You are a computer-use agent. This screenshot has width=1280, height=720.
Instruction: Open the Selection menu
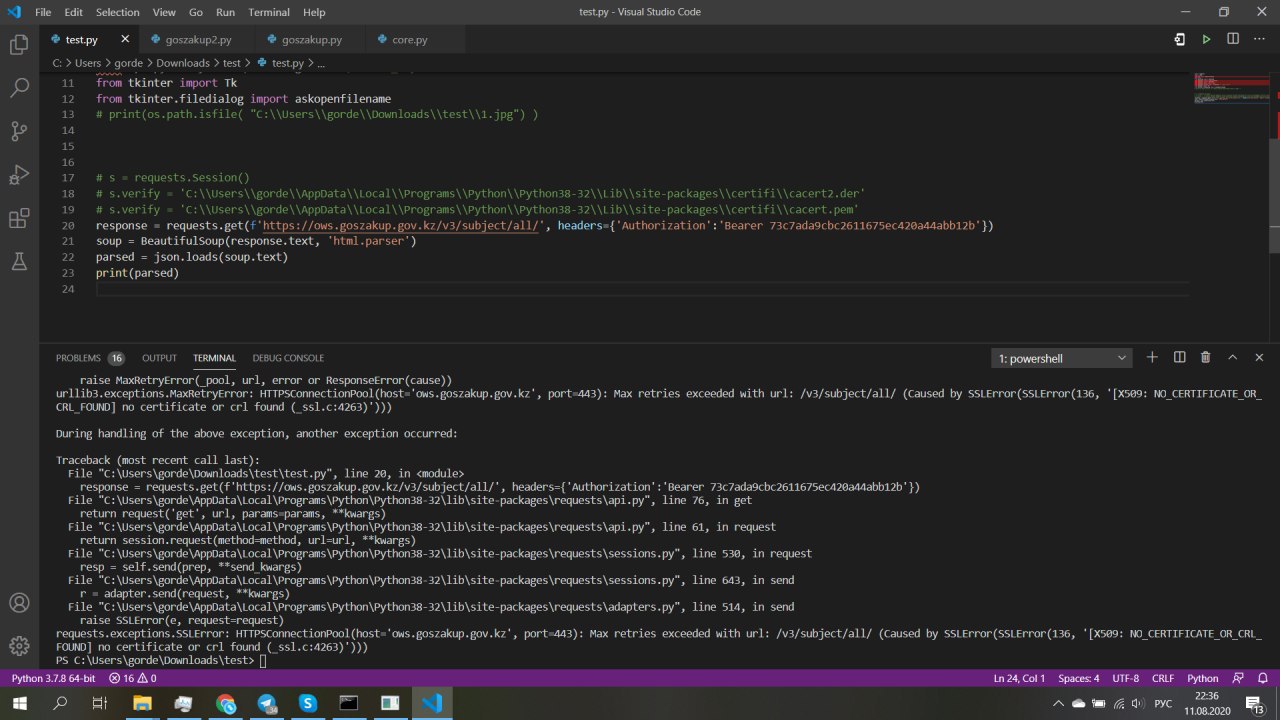point(118,12)
